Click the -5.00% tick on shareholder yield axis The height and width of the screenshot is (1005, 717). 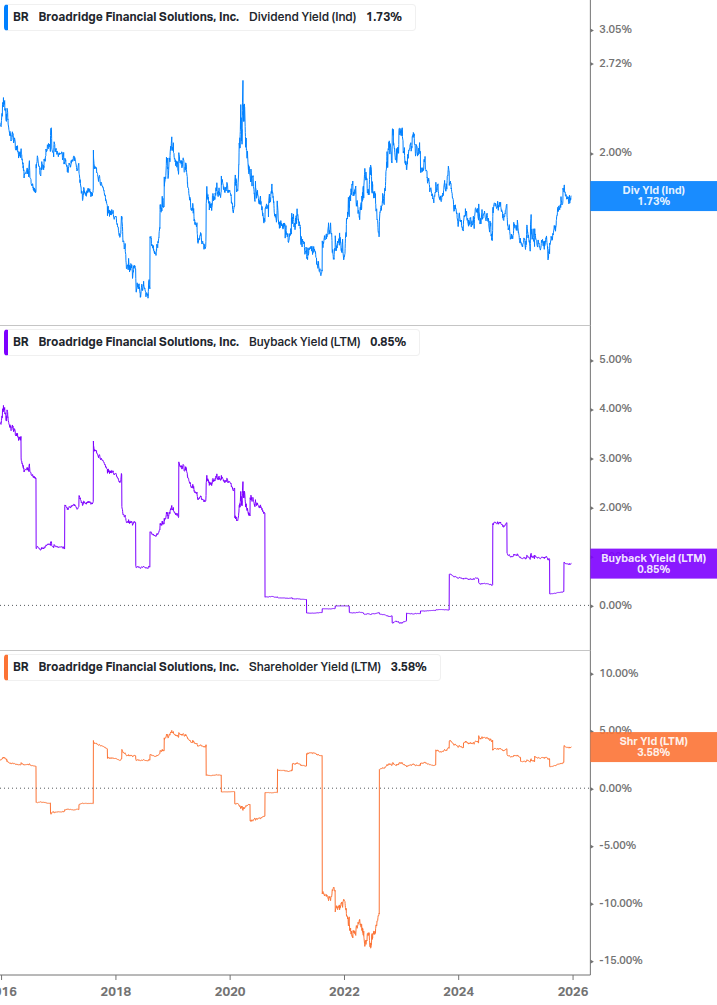[x=617, y=845]
